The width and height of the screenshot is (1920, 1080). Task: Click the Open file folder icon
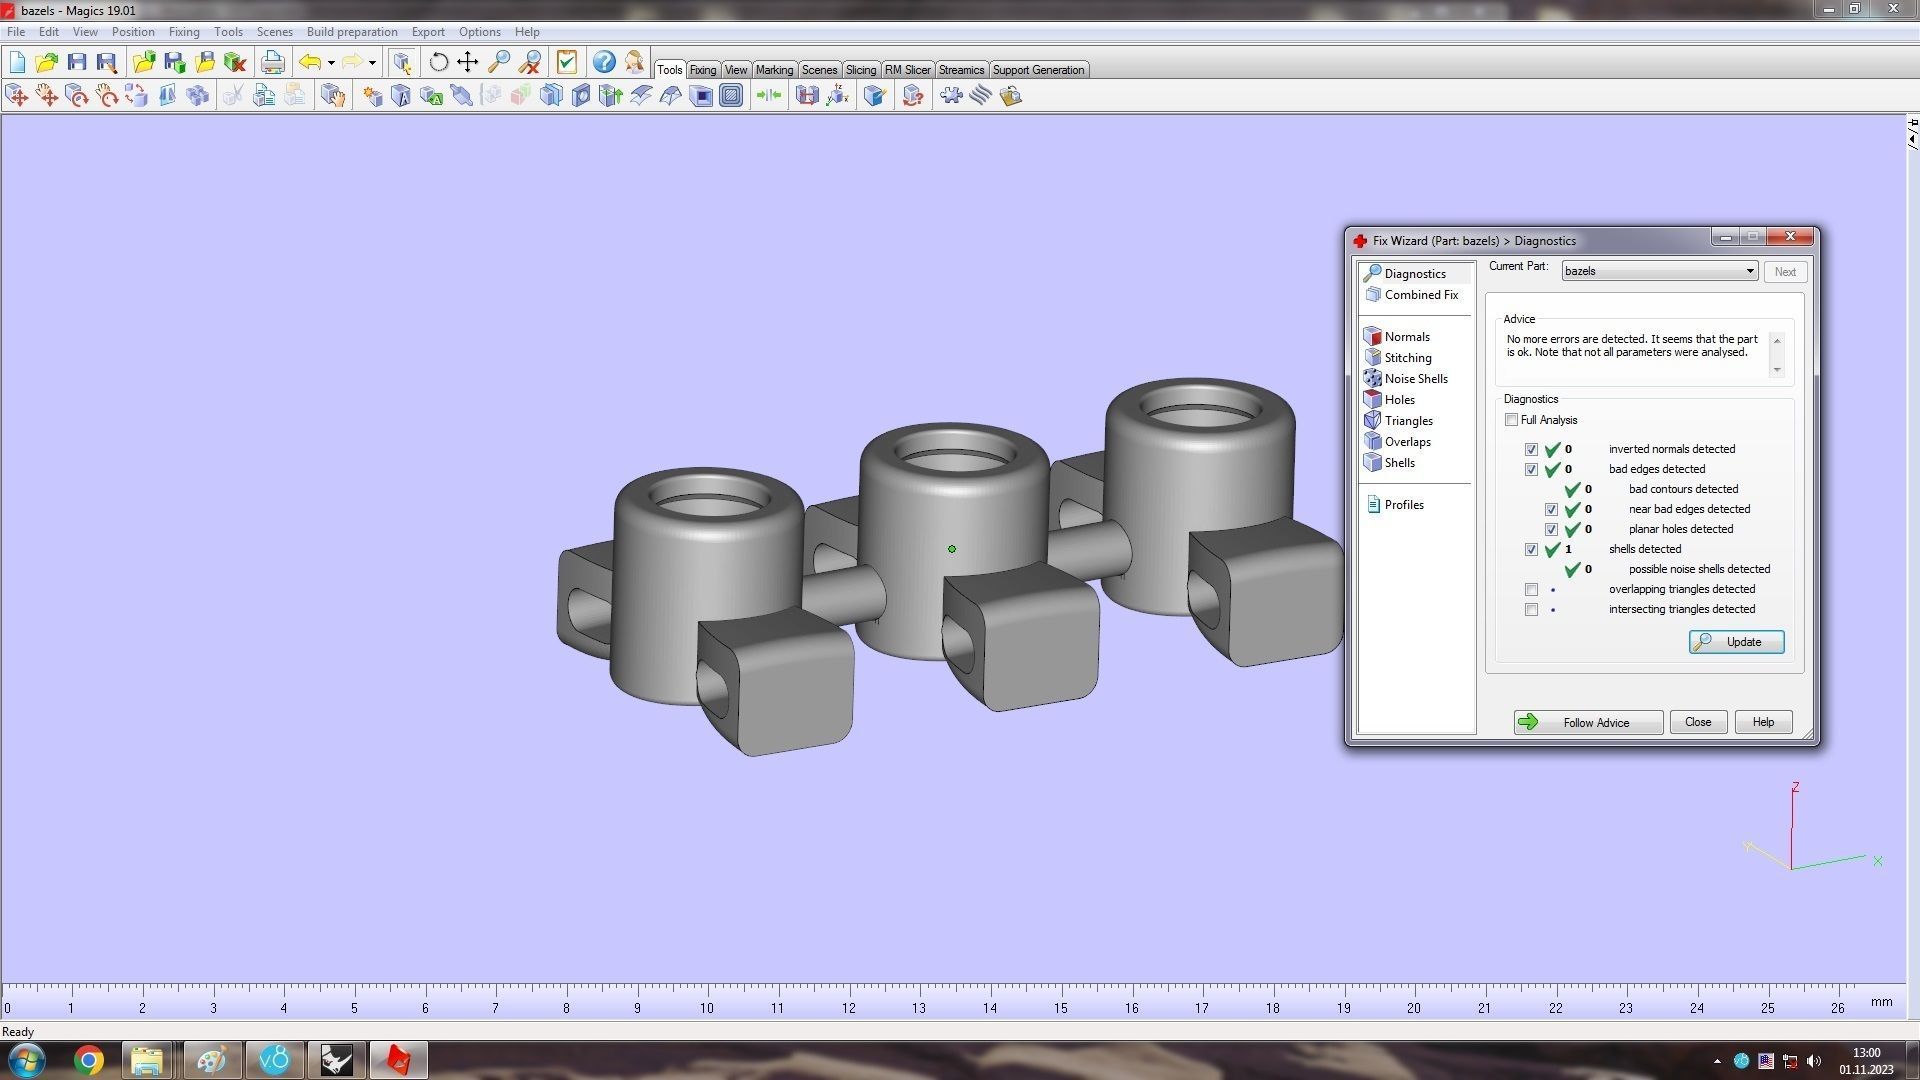(46, 62)
